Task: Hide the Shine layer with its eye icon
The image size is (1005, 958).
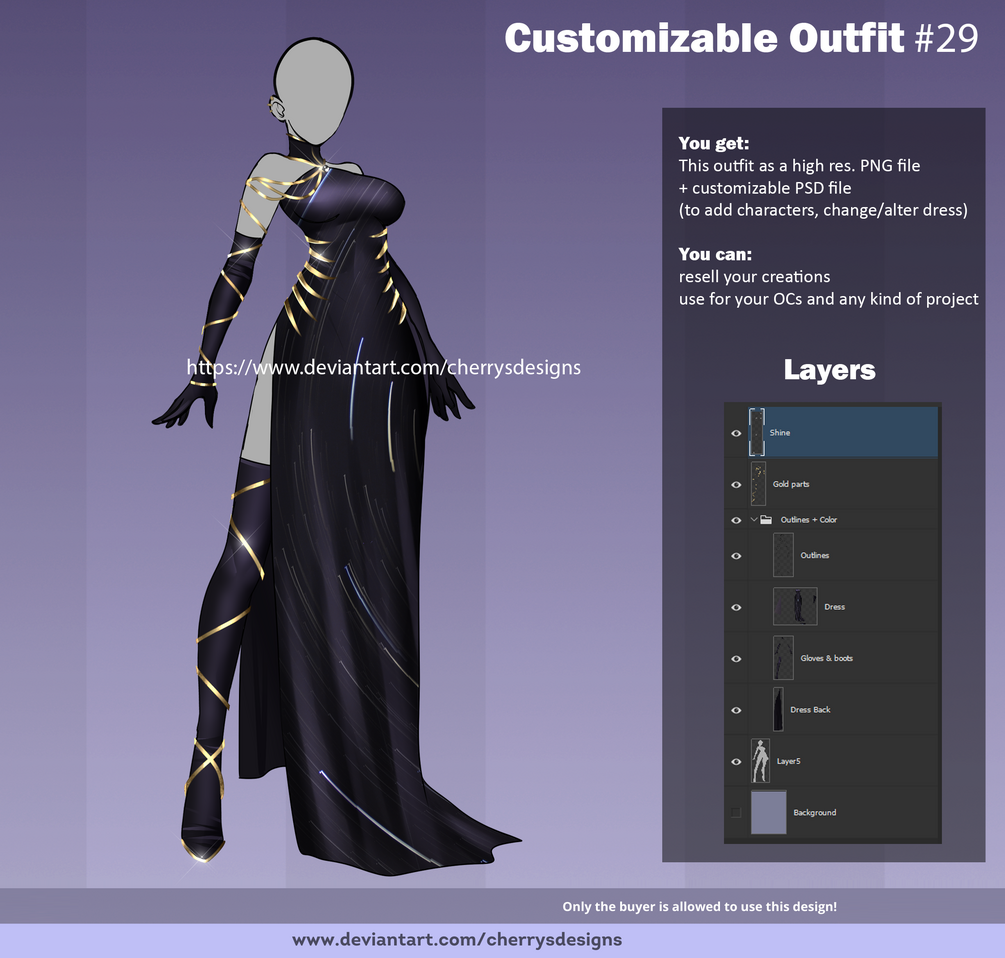Action: point(736,433)
